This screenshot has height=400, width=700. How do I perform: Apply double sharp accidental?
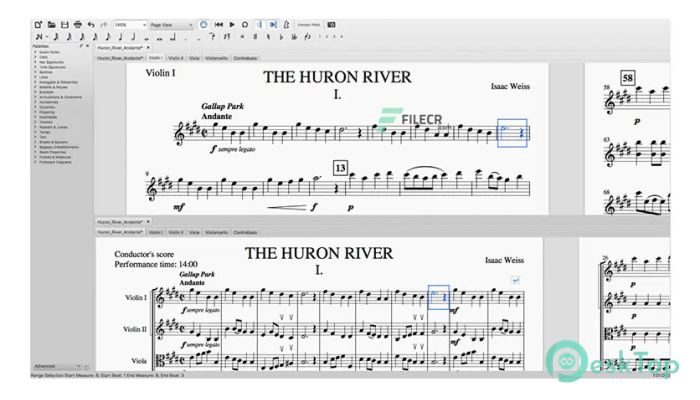click(x=242, y=37)
